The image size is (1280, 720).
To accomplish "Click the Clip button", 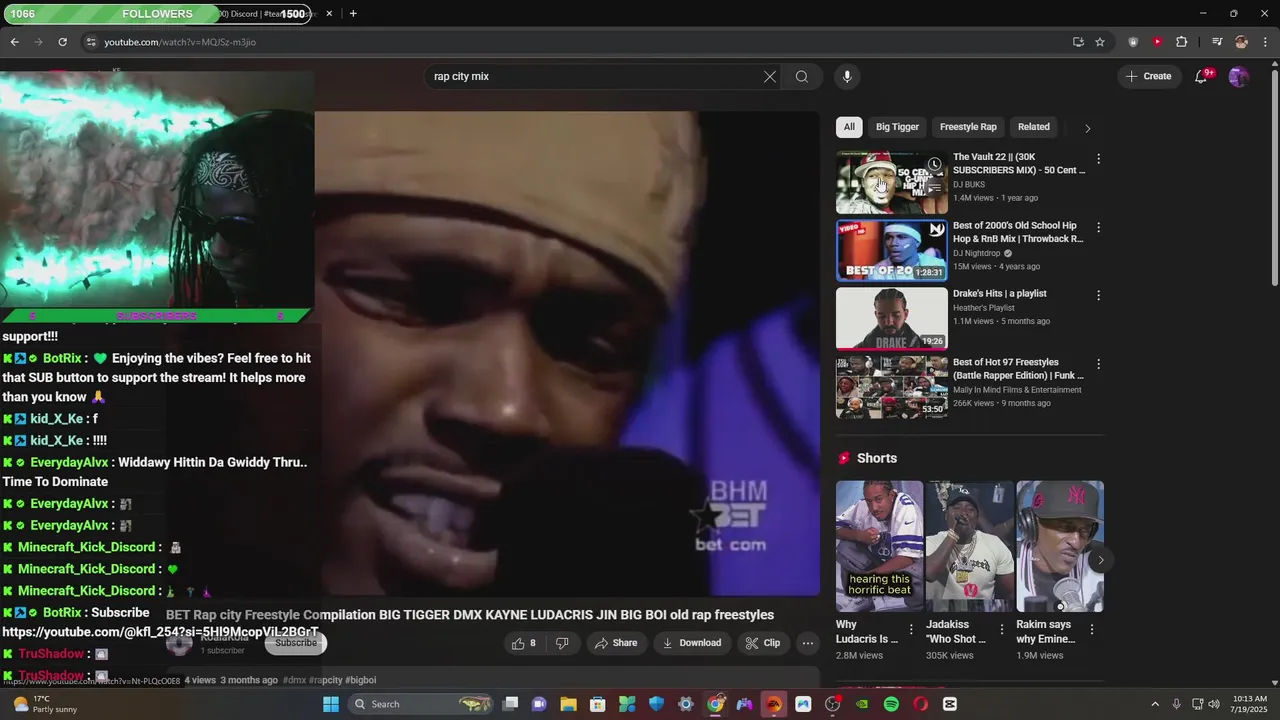I will point(763,643).
